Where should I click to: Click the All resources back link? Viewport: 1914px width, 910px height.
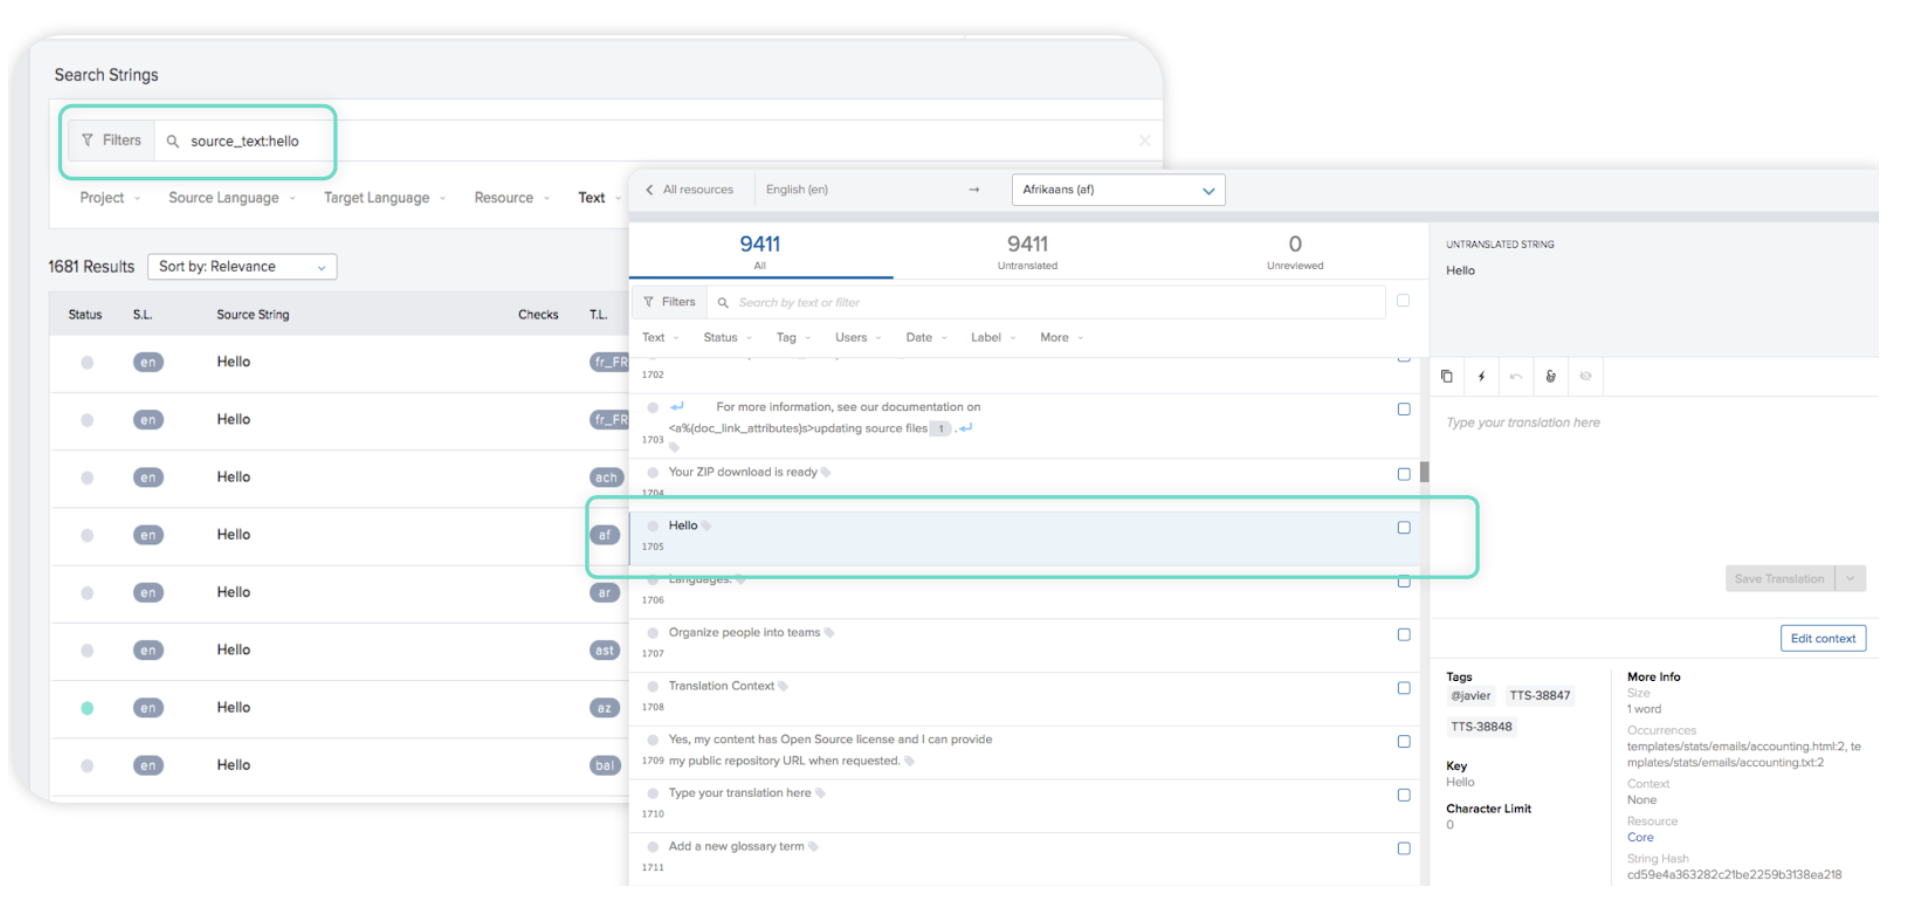click(697, 190)
